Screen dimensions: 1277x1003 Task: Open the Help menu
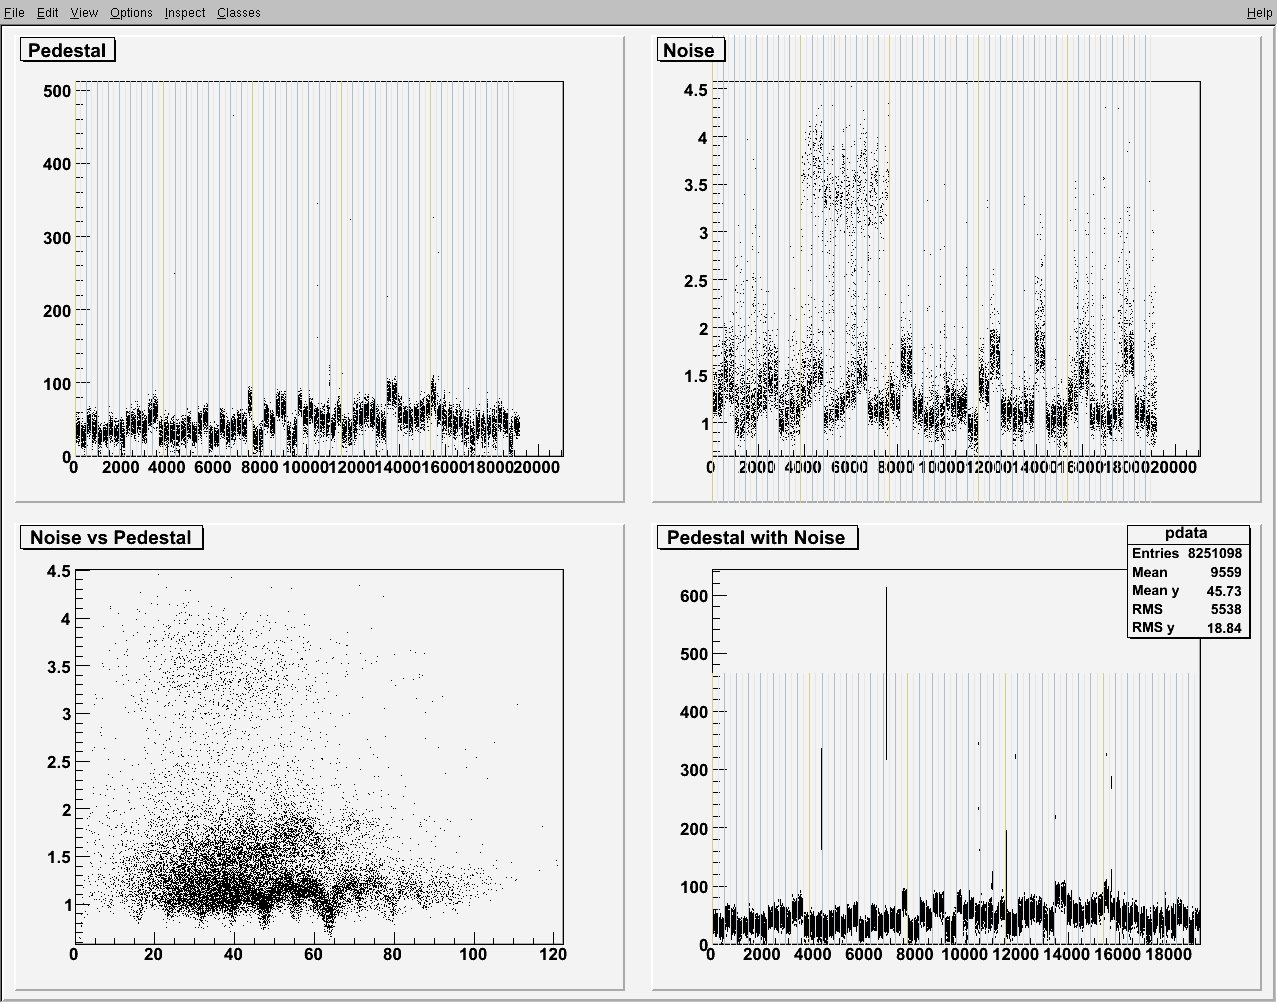click(x=1260, y=12)
